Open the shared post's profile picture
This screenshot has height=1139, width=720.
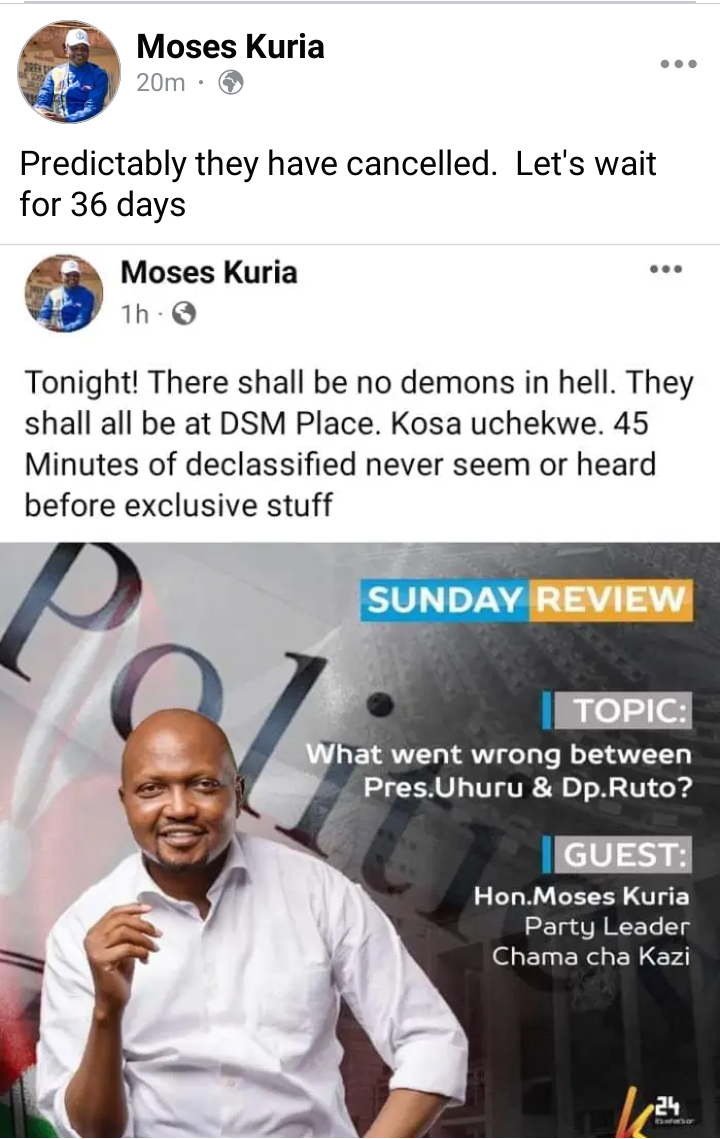pyautogui.click(x=64, y=293)
